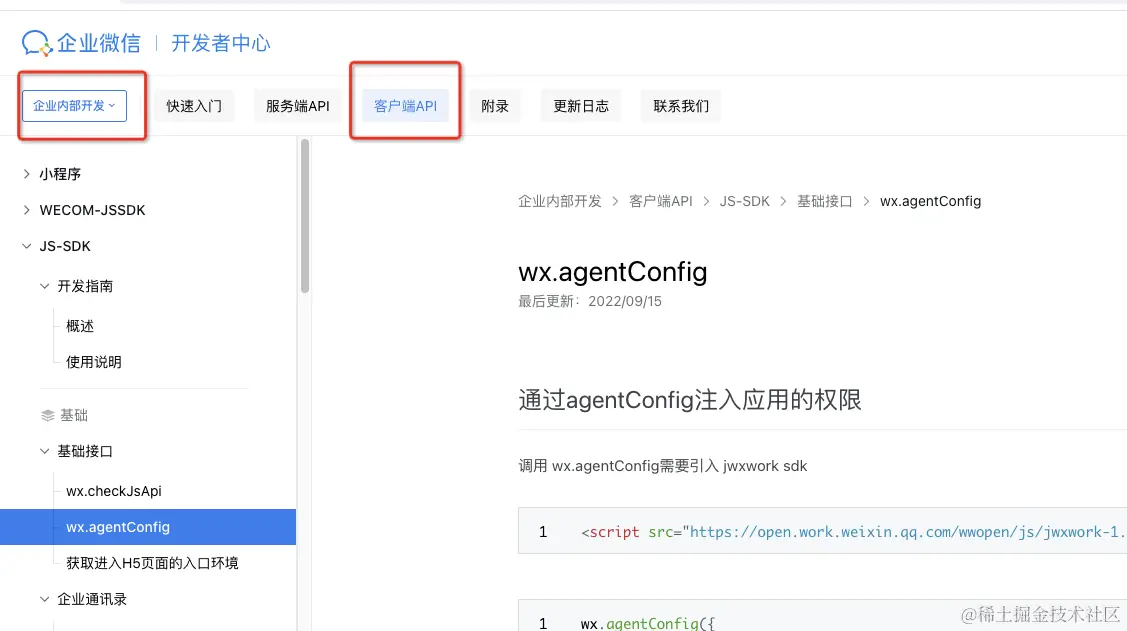Select wx.agentConfig in the sidebar
The width and height of the screenshot is (1127, 631).
click(147, 527)
